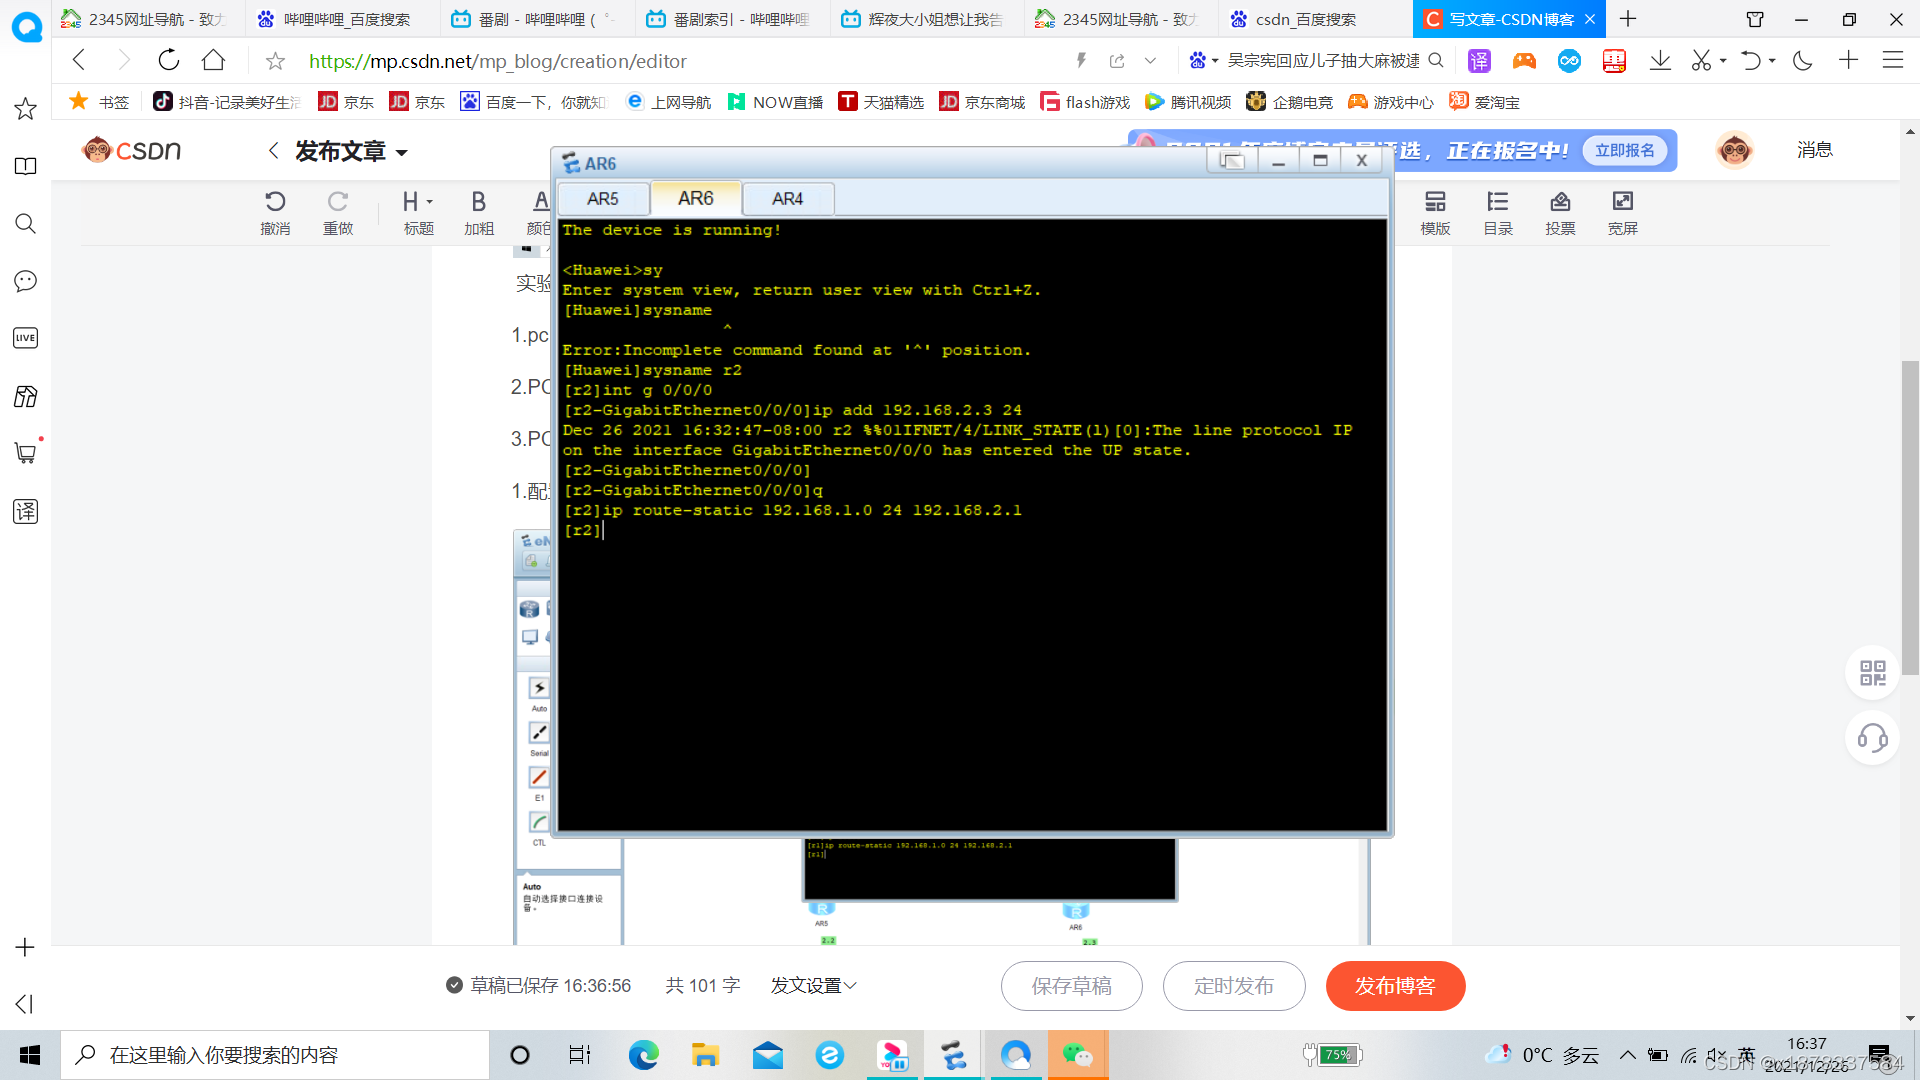Screen dimensions: 1920x1080
Task: Open the browser download manager icon
Action: (1660, 61)
